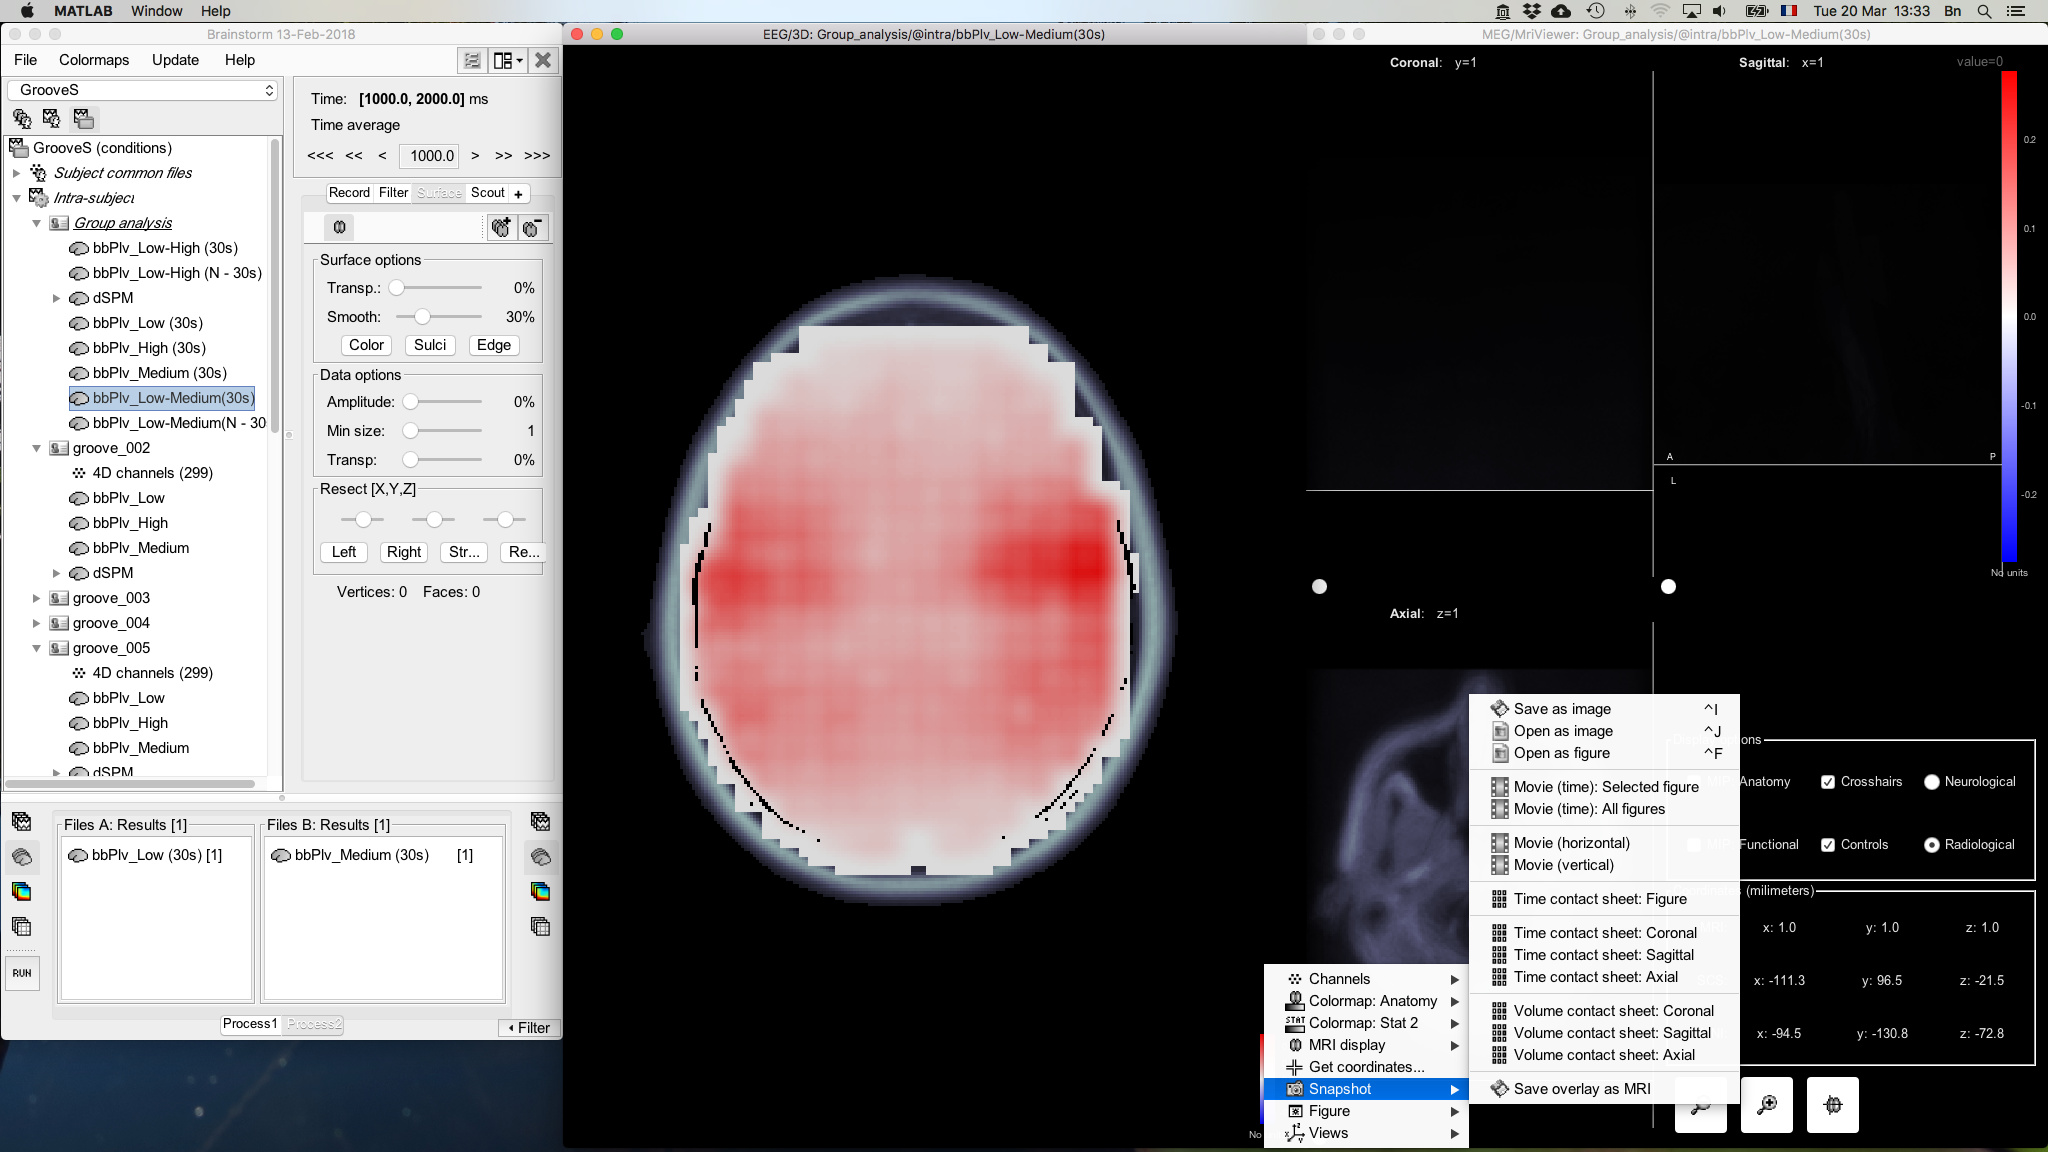Click the Process1 matrix icon on left
The height and width of the screenshot is (1152, 2048).
click(22, 926)
